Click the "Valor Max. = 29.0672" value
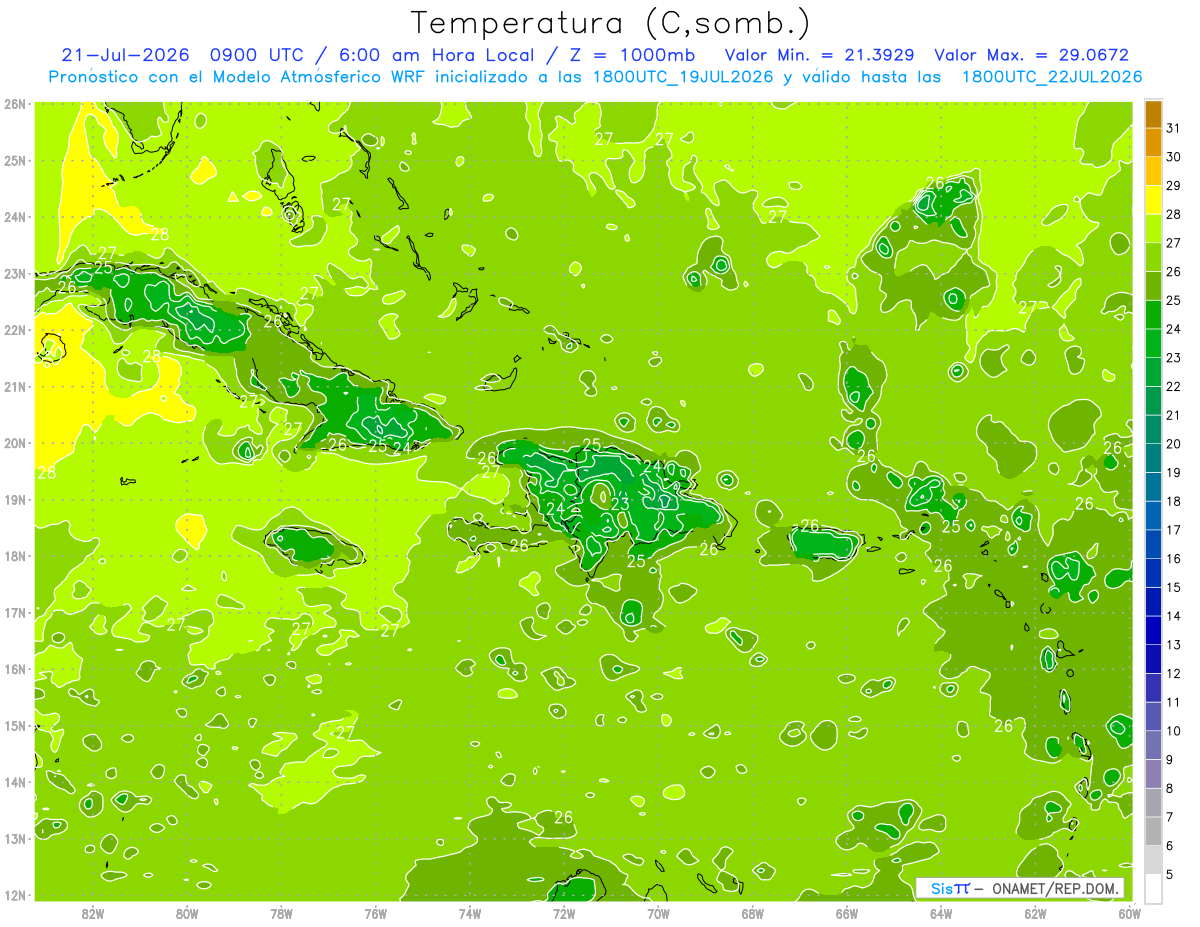Viewport: 1200px width, 927px height. (x=1031, y=55)
